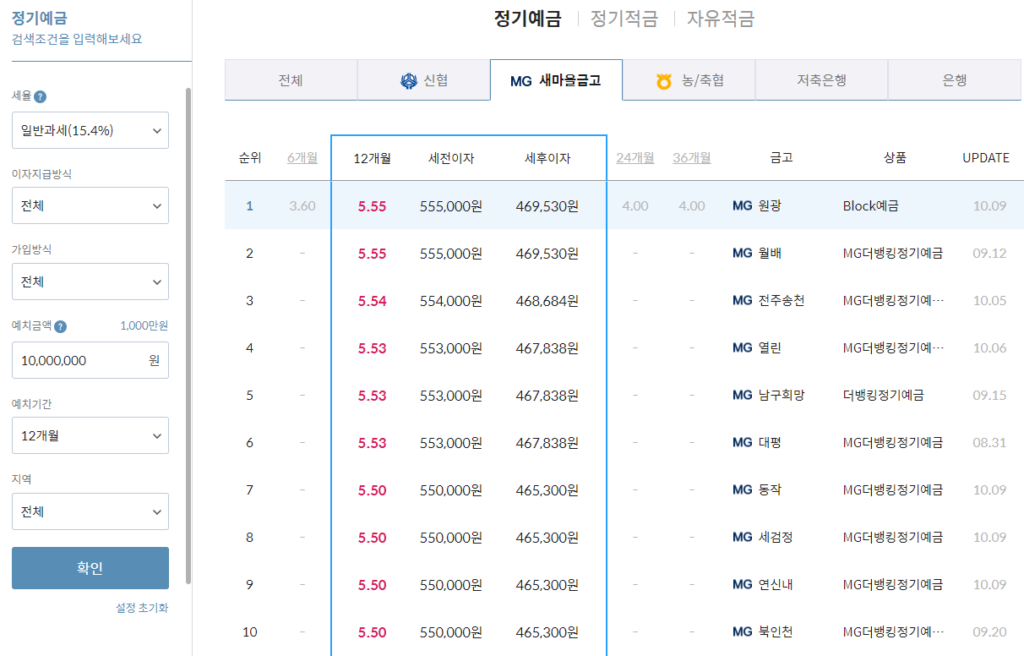Screen dimensions: 1024x656
Task: Switch to the 저축은행 tab
Action: point(821,80)
